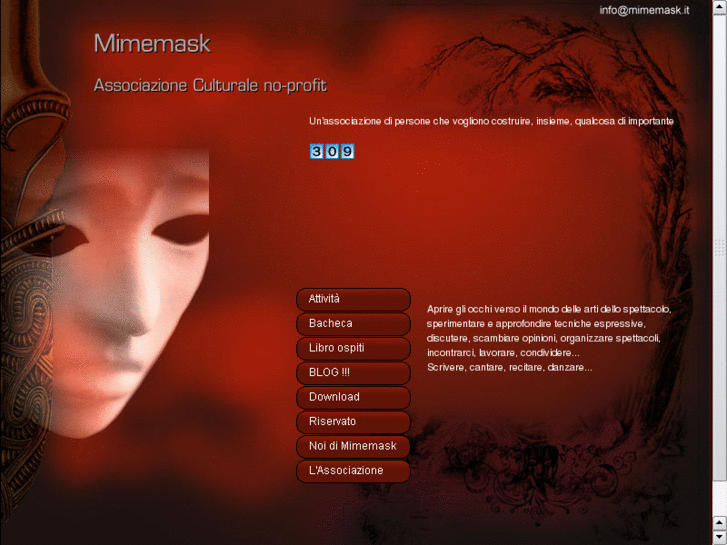Click the tagline starting "Un'associazione di persone"

[x=491, y=122]
